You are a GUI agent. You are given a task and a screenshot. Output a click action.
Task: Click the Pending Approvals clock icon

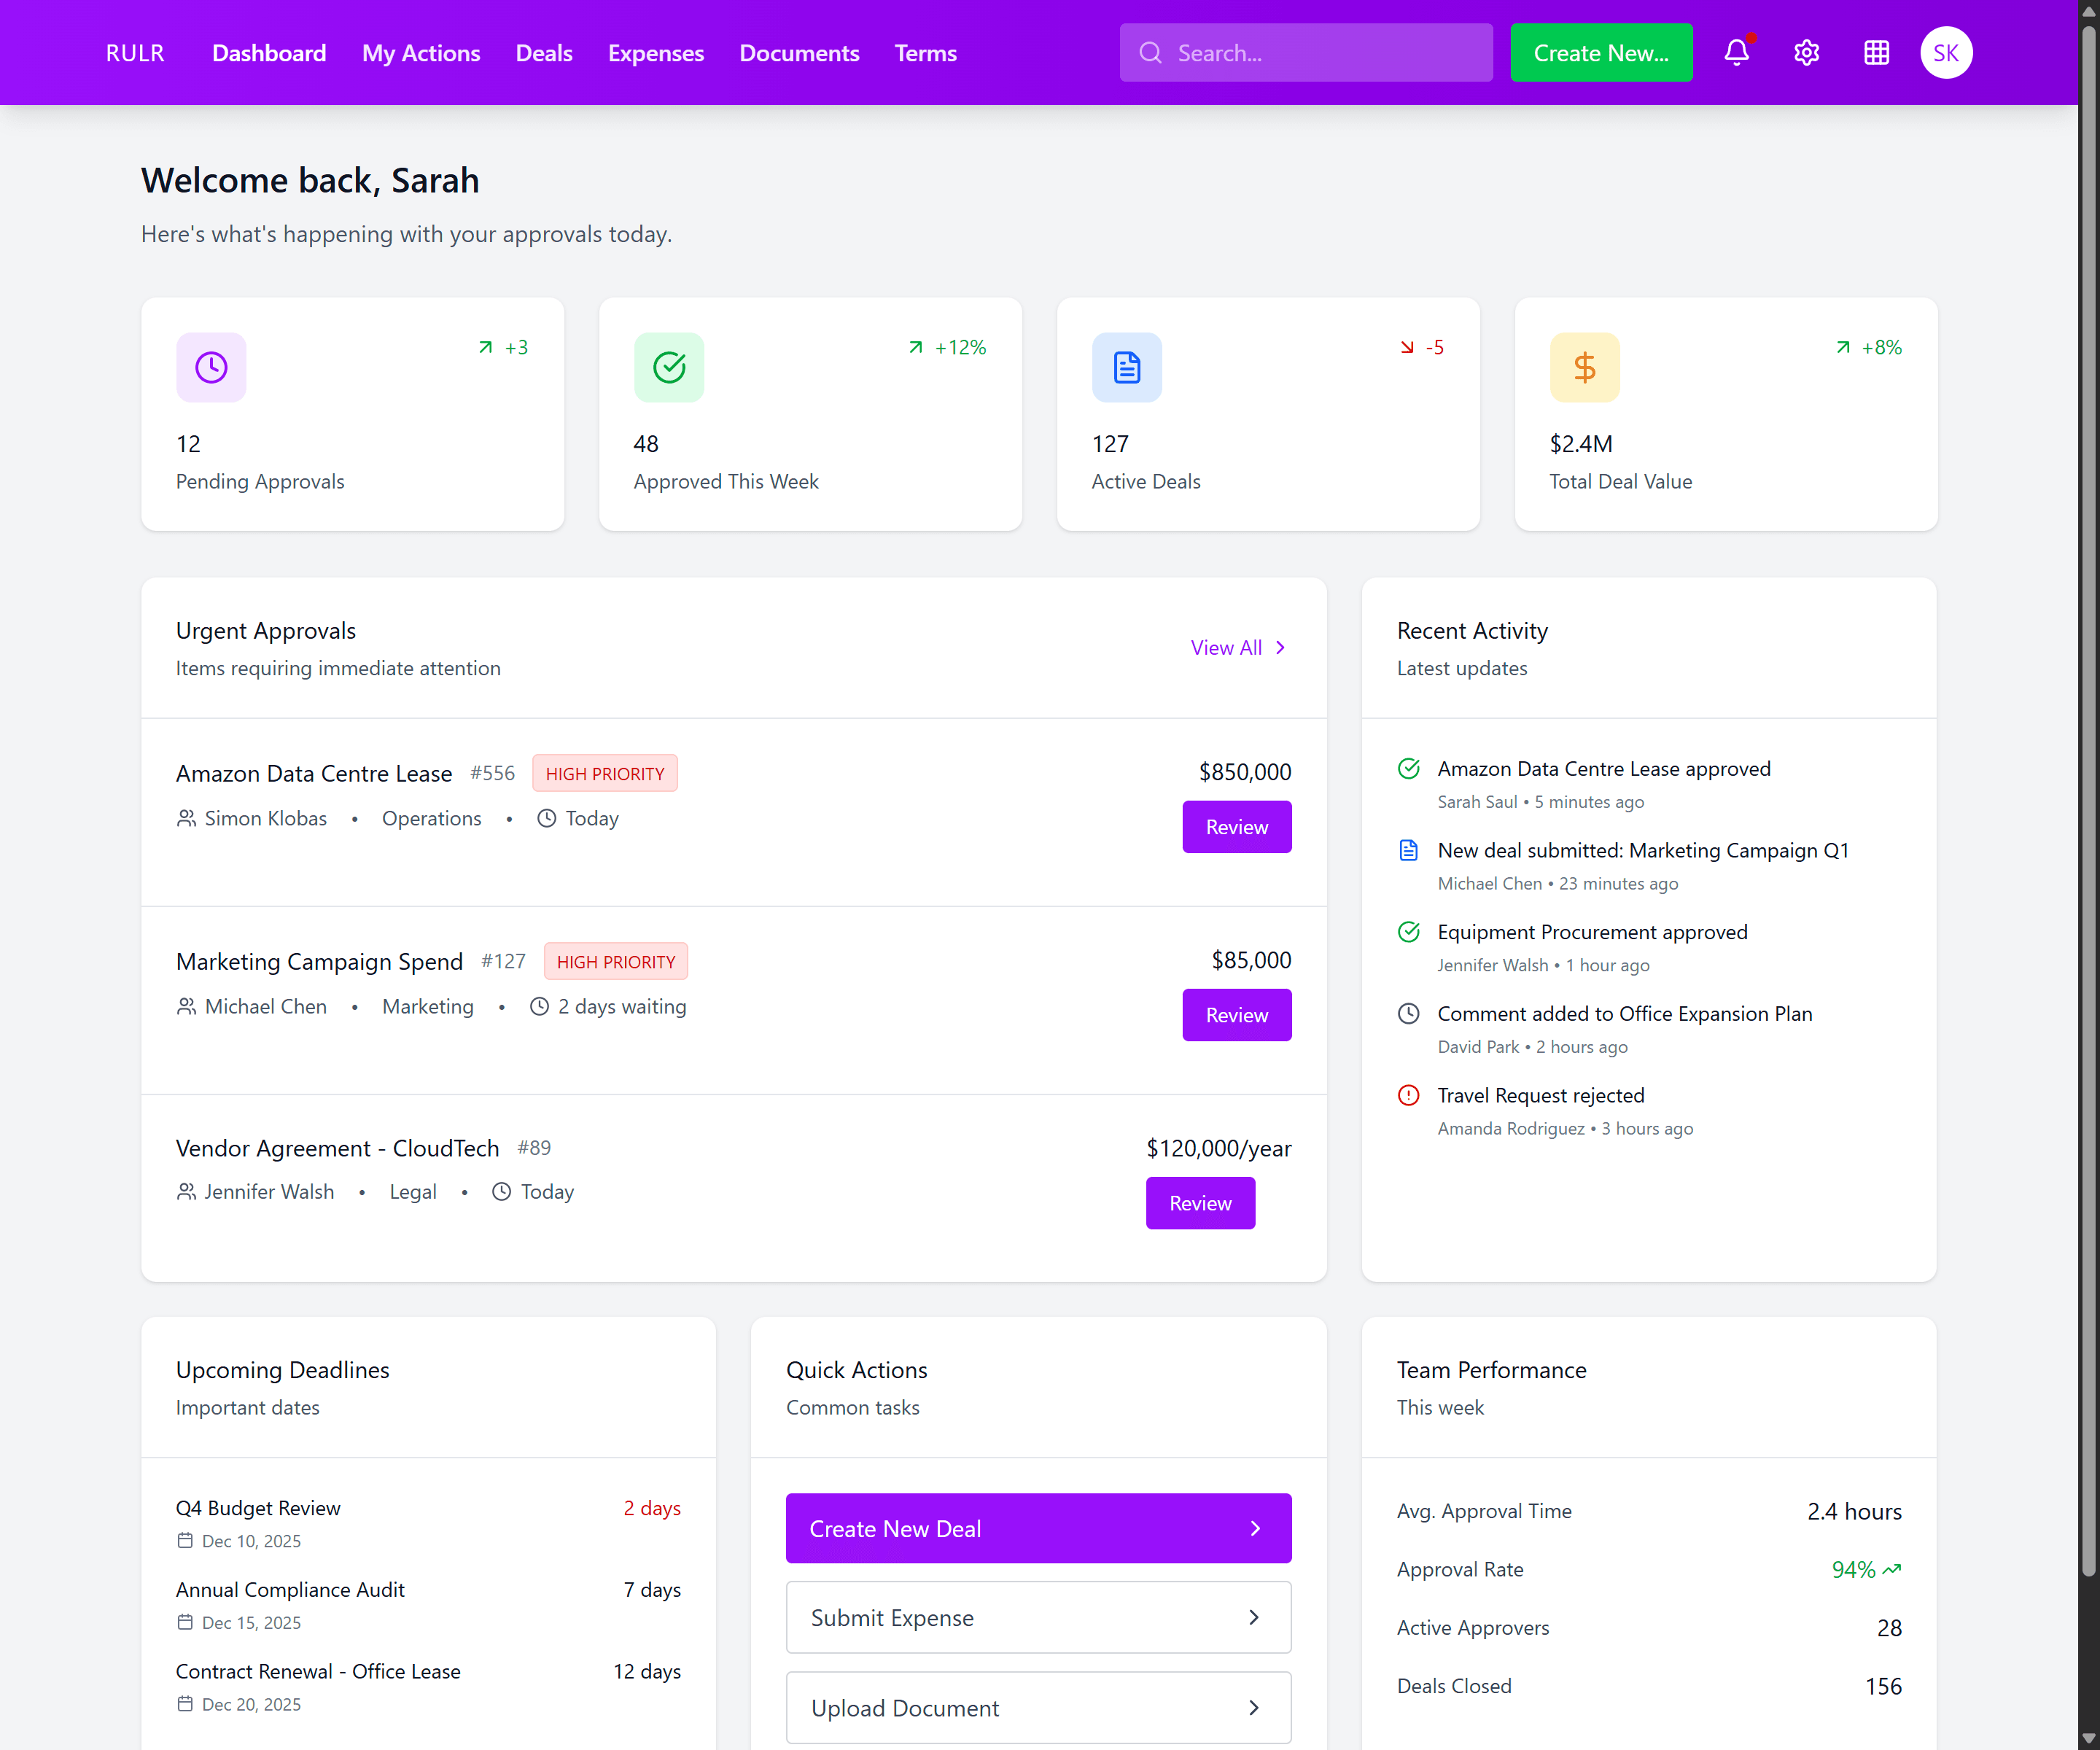tap(211, 367)
